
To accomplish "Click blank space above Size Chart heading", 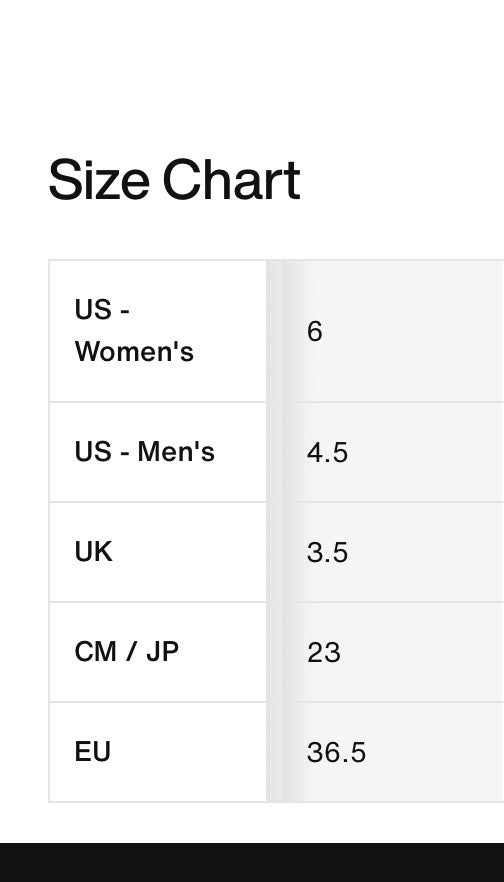I will click(252, 73).
